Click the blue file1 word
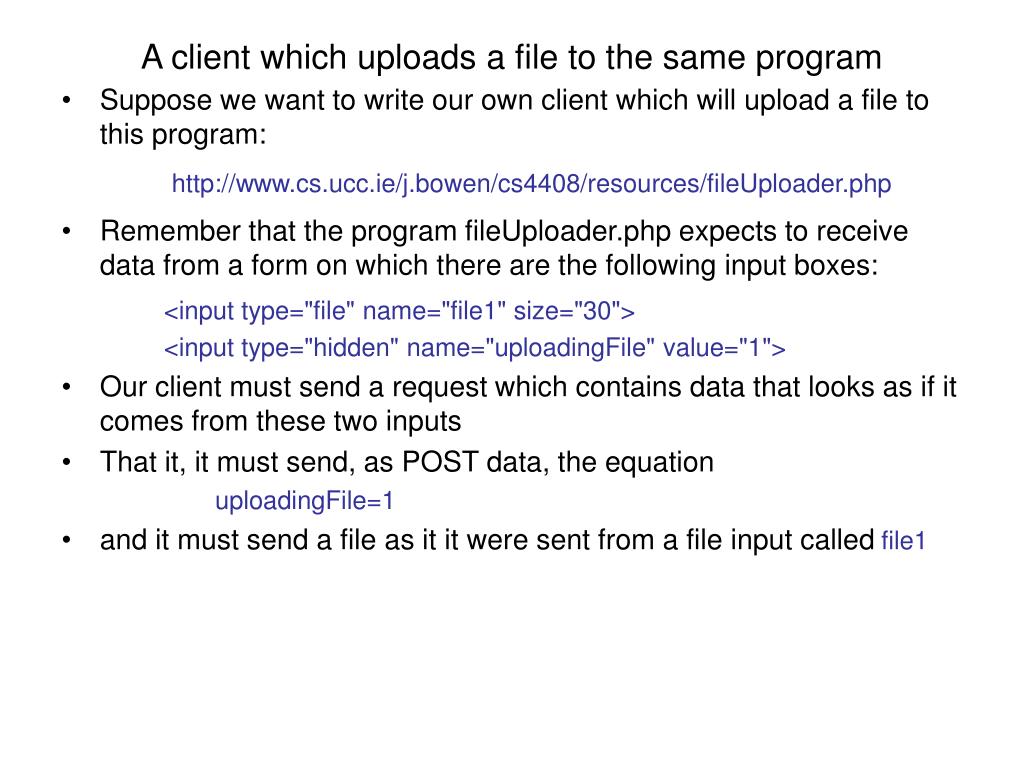This screenshot has height=768, width=1024. [903, 541]
